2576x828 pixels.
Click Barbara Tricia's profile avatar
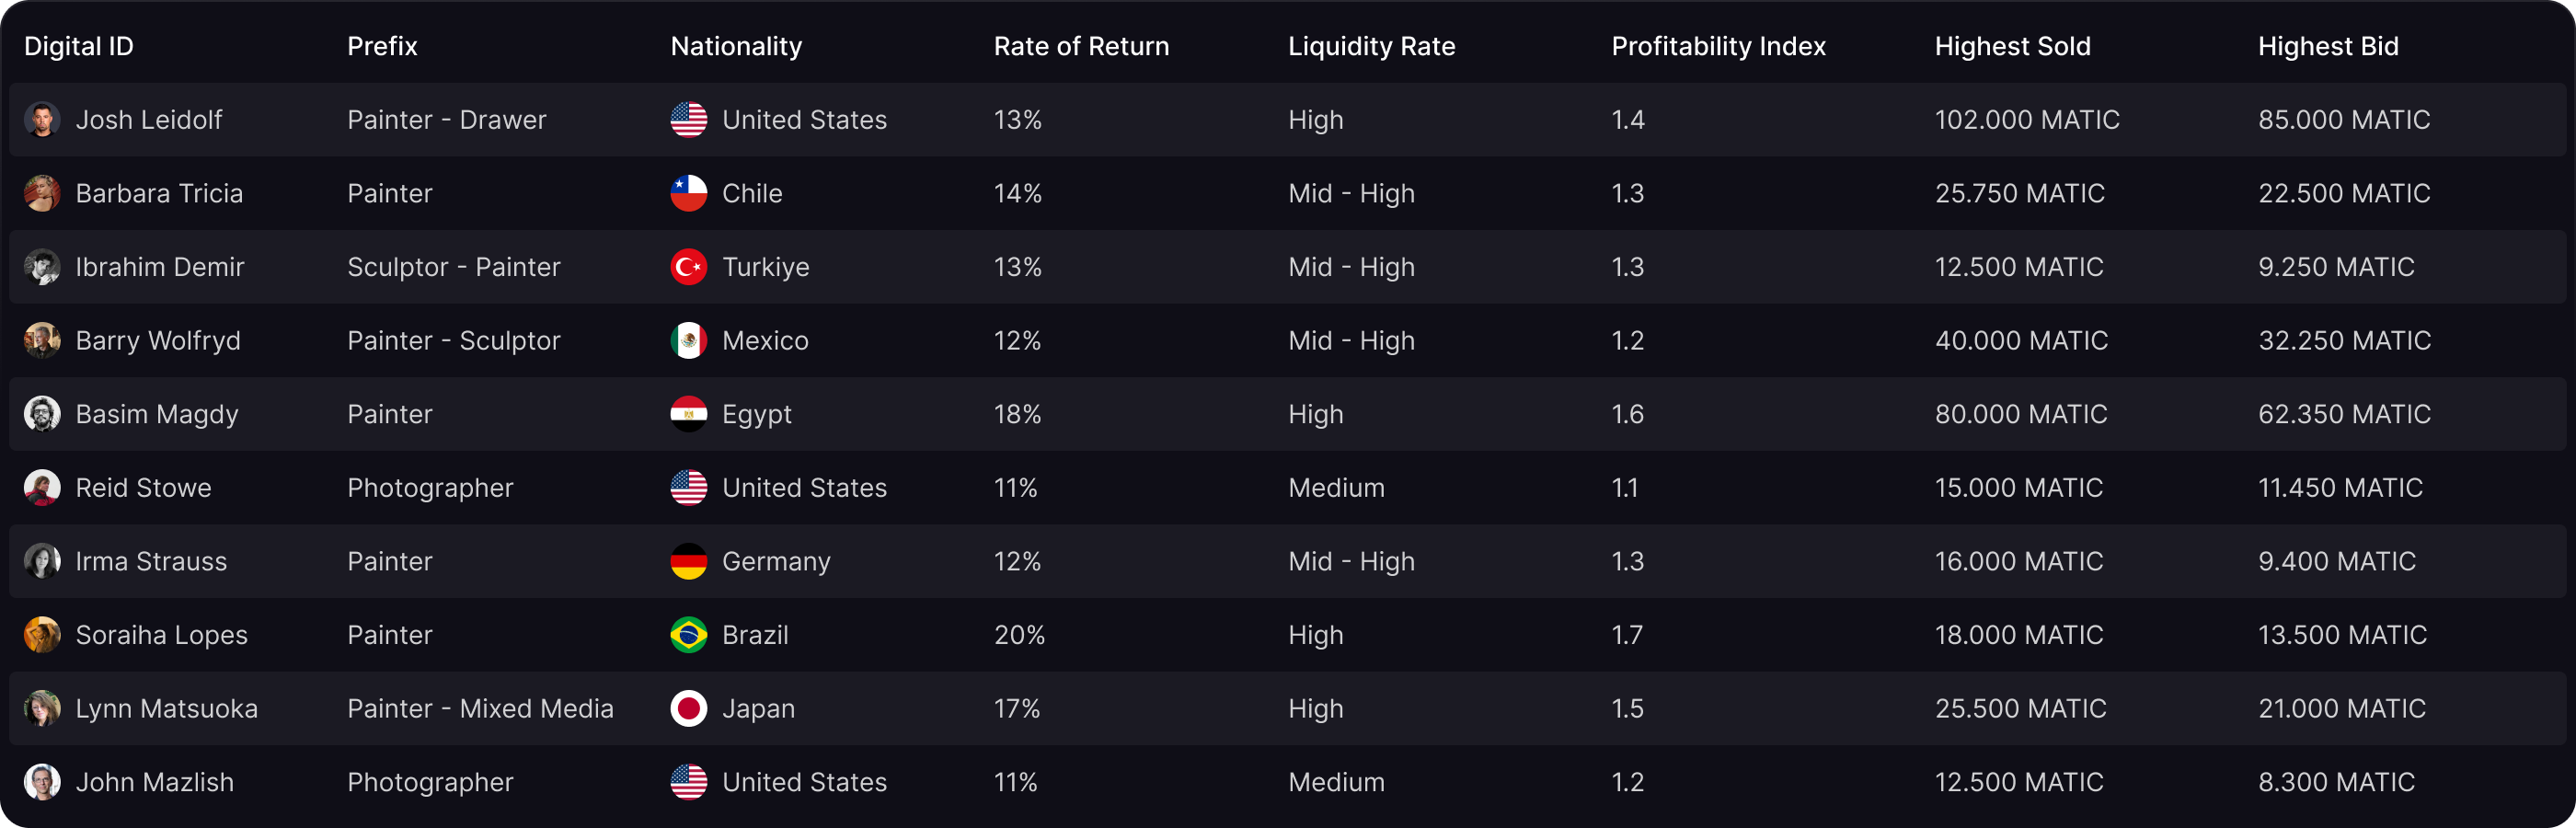(42, 193)
